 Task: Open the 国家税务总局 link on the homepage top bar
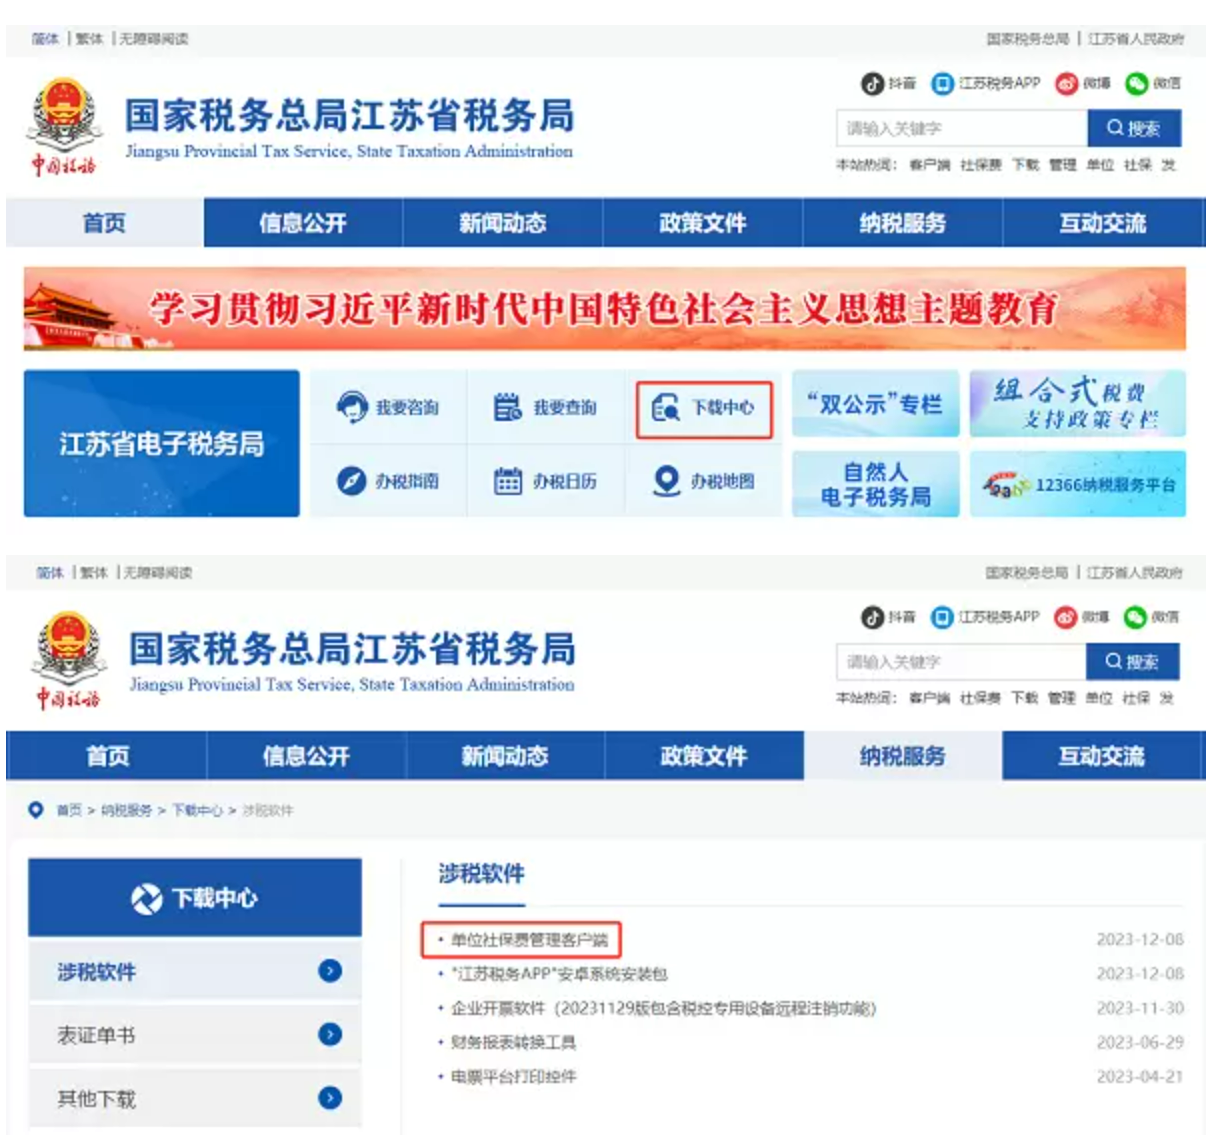click(x=1028, y=39)
